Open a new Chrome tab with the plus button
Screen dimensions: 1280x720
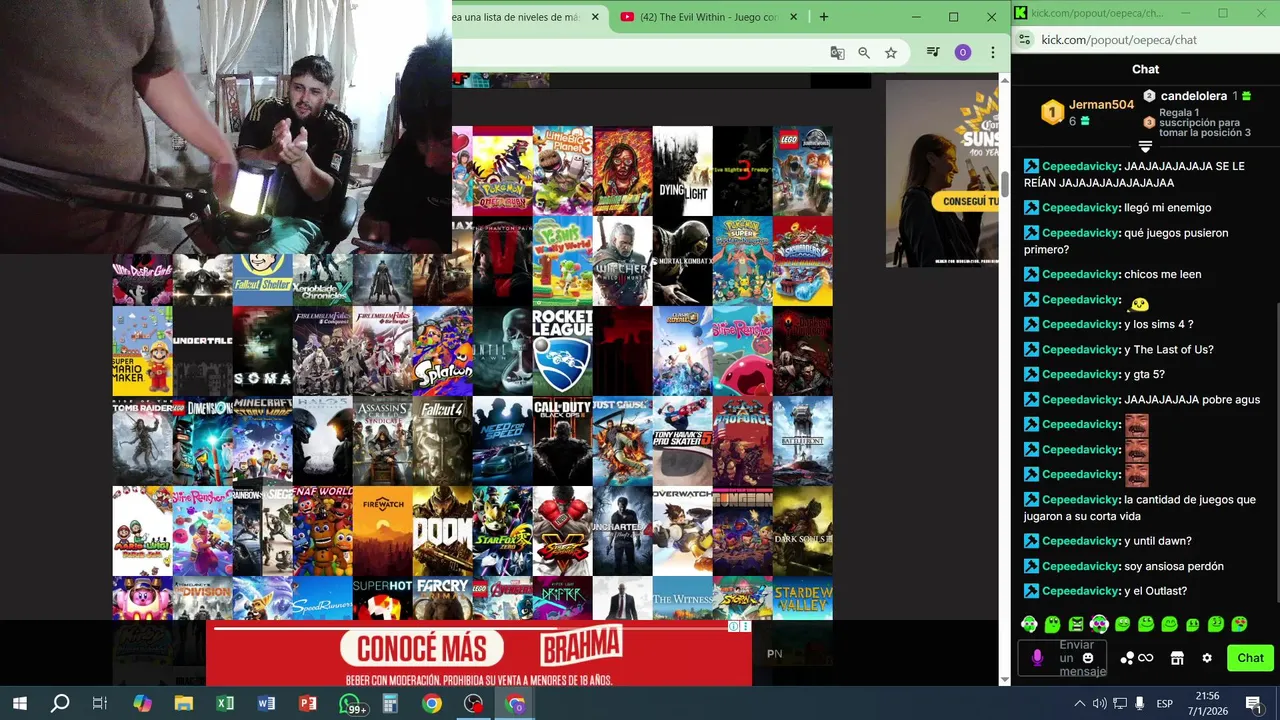824,17
